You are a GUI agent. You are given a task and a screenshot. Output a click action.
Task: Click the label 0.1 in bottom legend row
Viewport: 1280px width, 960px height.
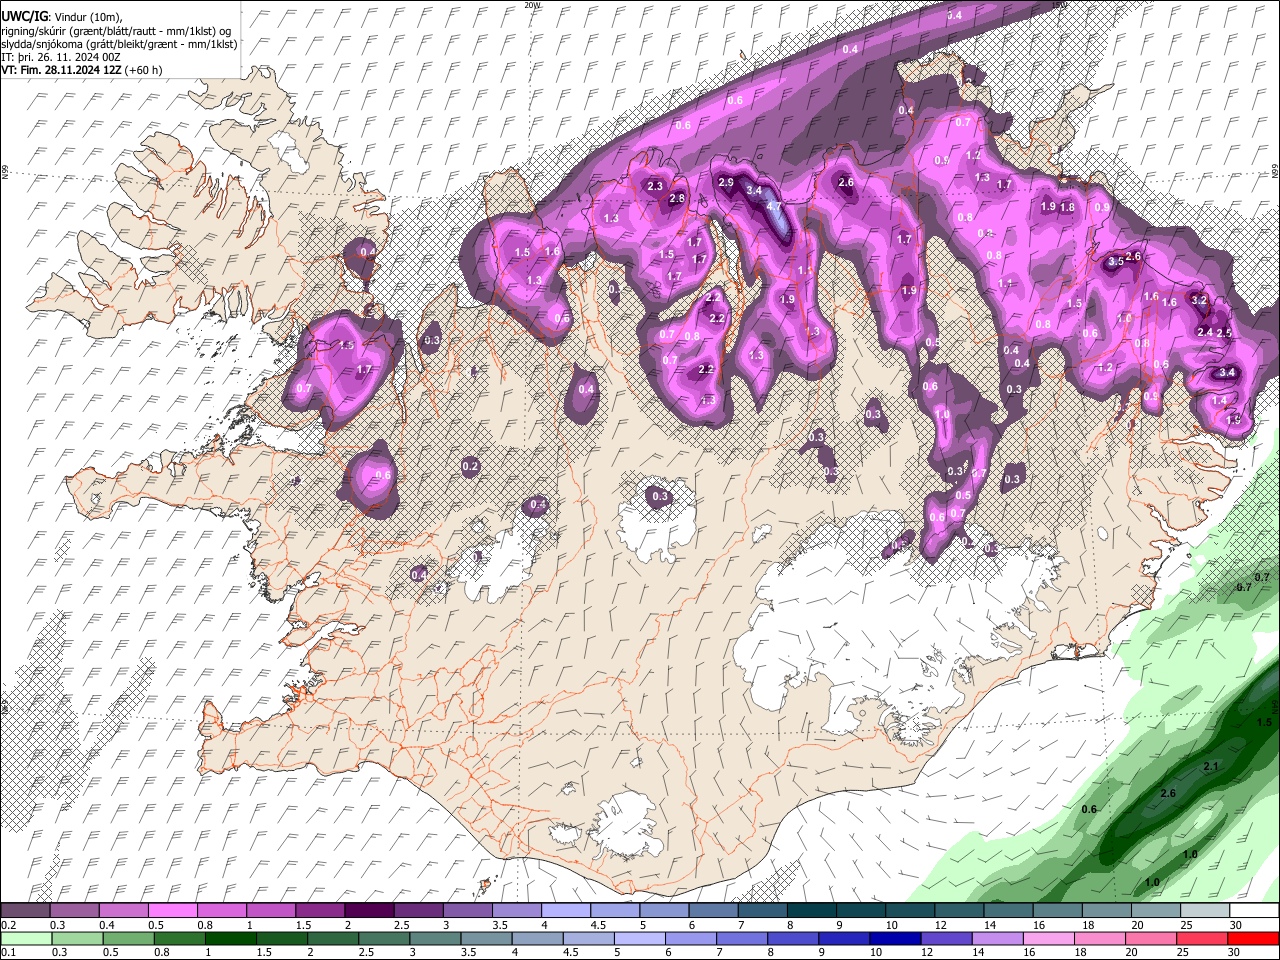coord(8,952)
